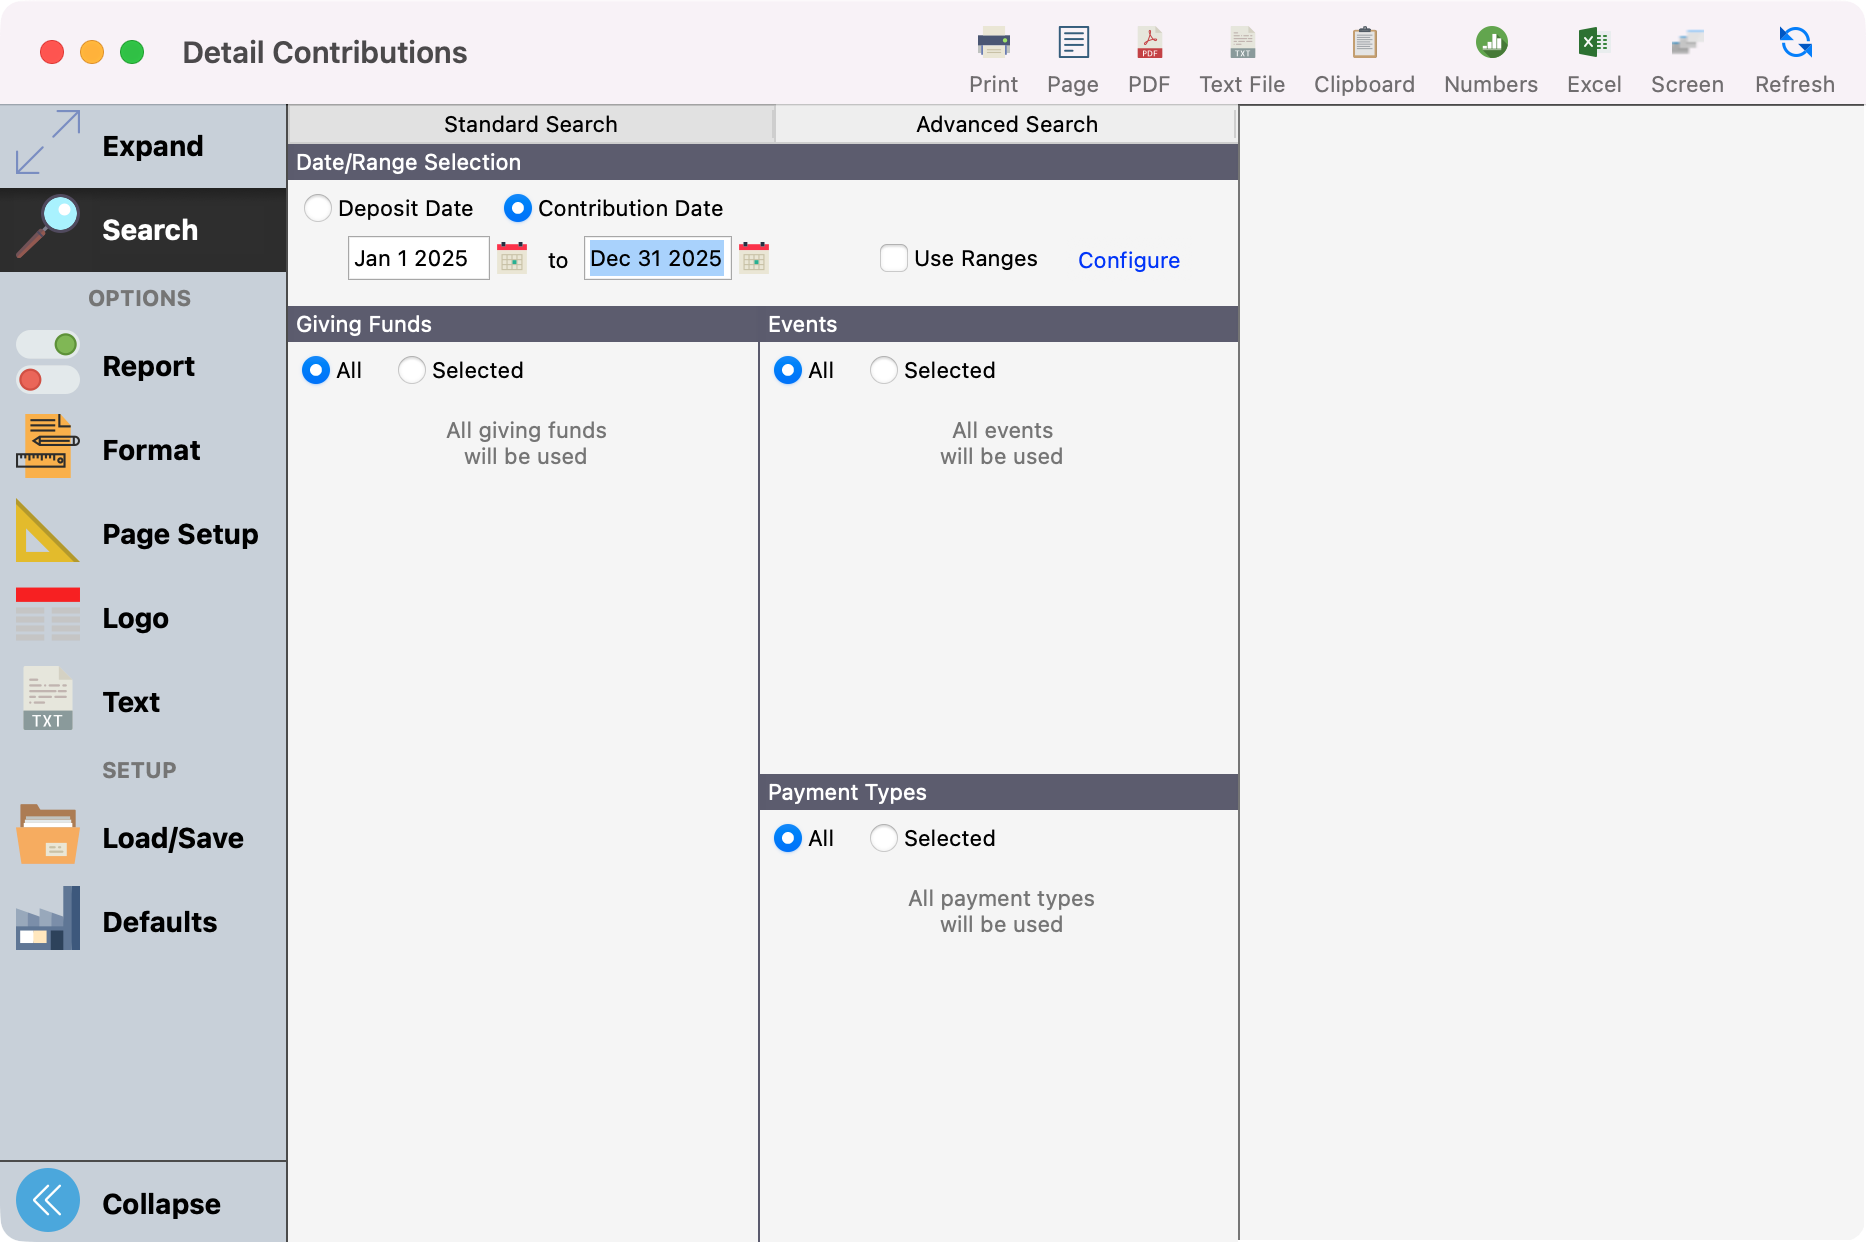Open the Report toggle switches icon
1866x1242 pixels.
coord(48,364)
